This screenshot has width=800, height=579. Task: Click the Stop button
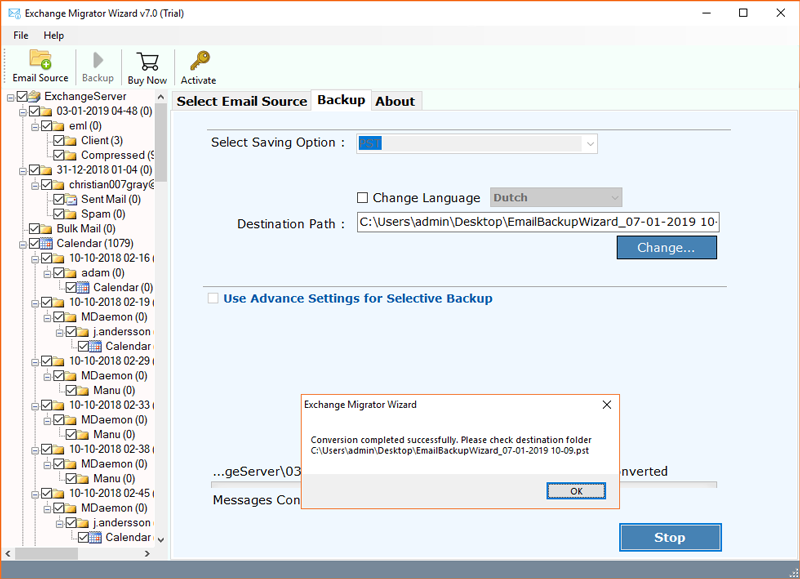point(670,537)
